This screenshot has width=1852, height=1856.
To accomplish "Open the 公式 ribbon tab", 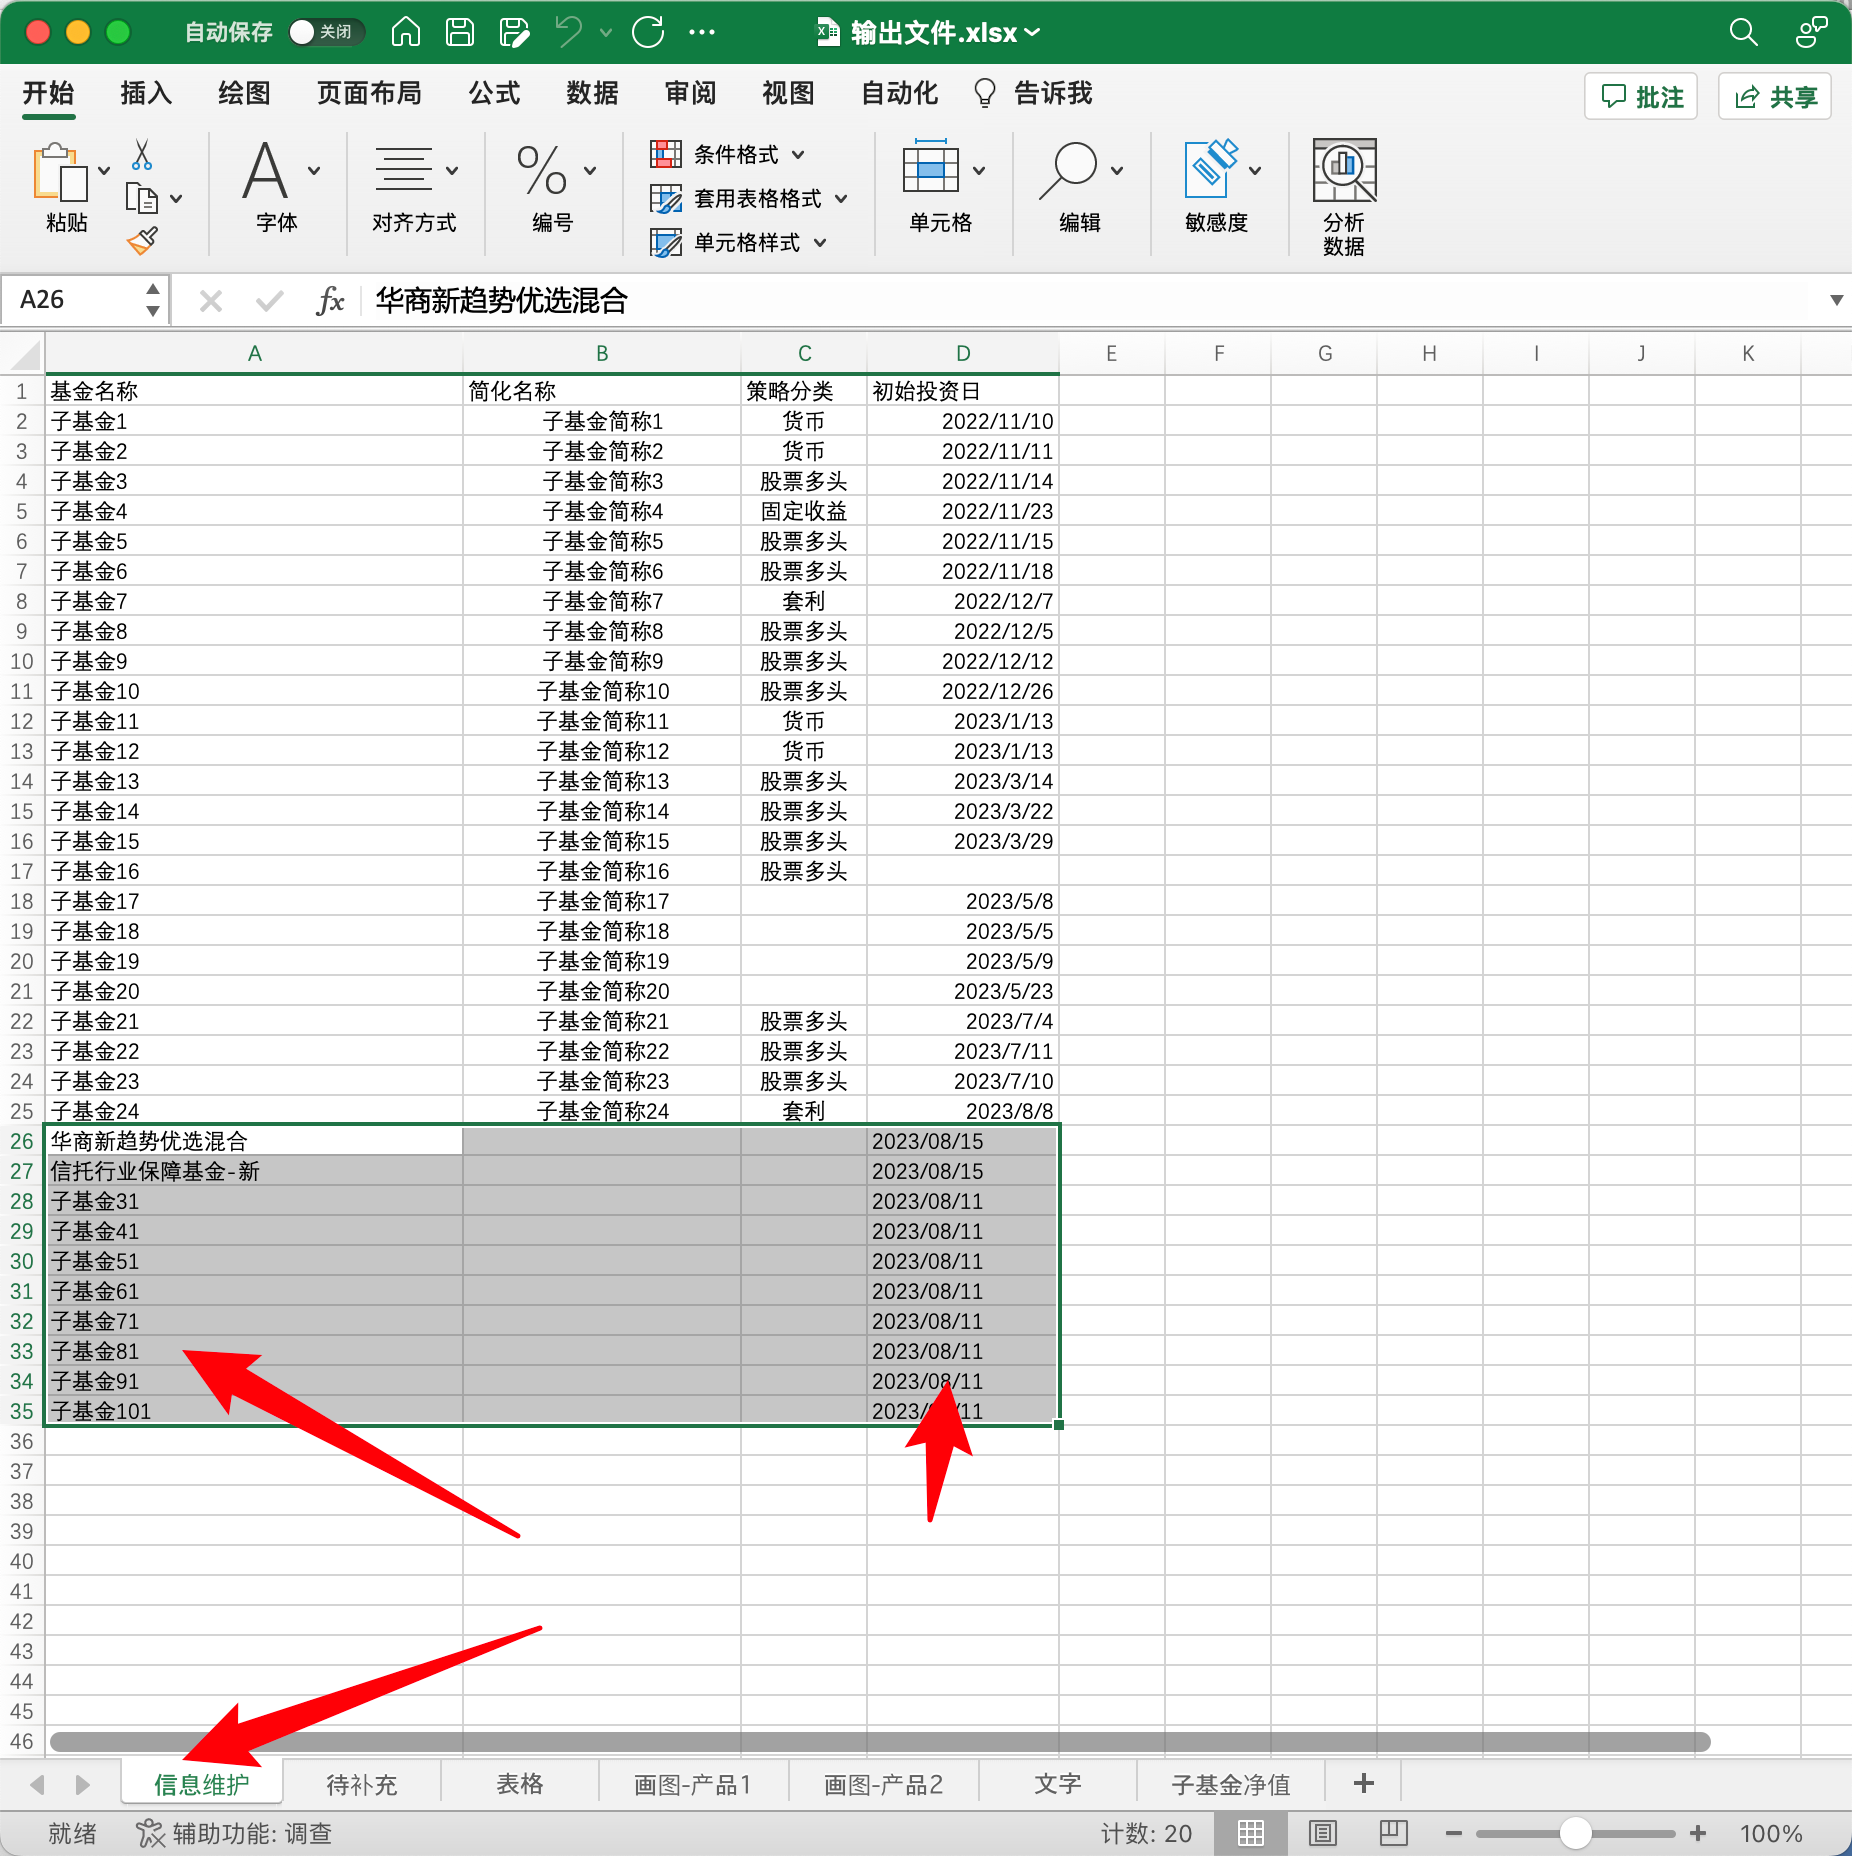I will pos(494,93).
